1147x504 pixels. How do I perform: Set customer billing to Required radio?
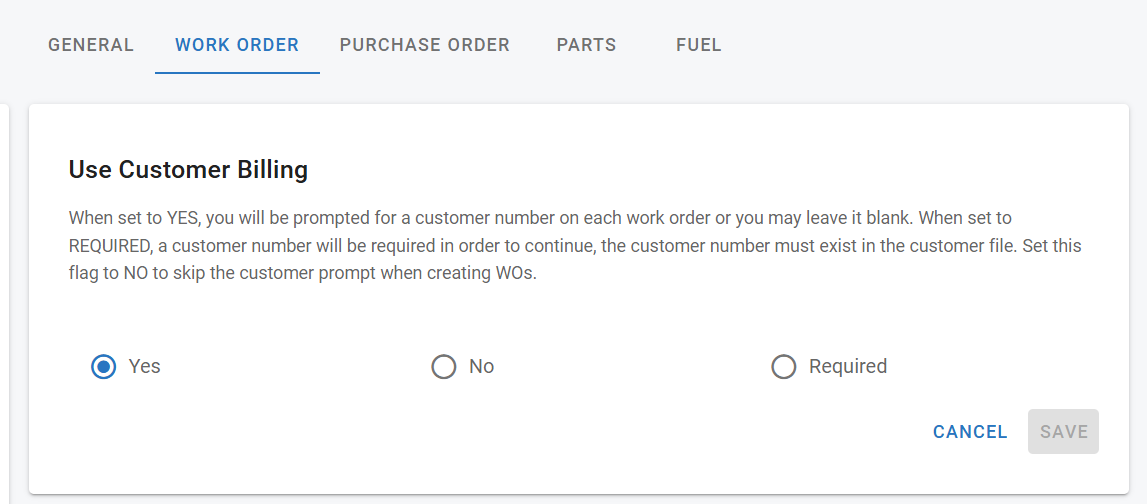click(x=783, y=367)
